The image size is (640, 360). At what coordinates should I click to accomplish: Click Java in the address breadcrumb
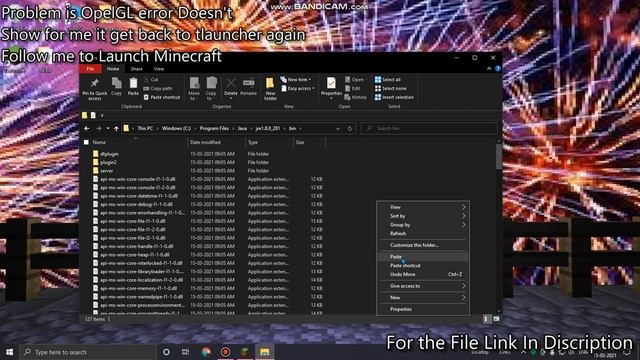(242, 128)
